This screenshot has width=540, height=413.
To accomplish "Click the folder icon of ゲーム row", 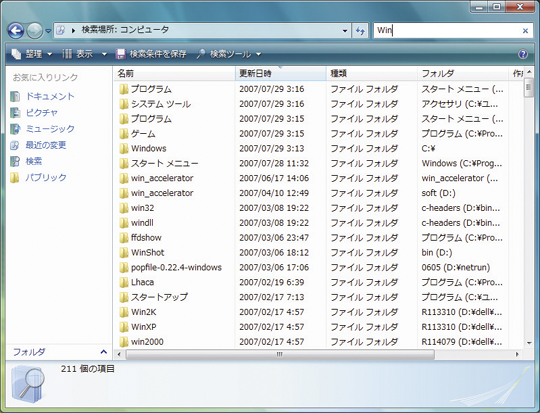I will [123, 134].
